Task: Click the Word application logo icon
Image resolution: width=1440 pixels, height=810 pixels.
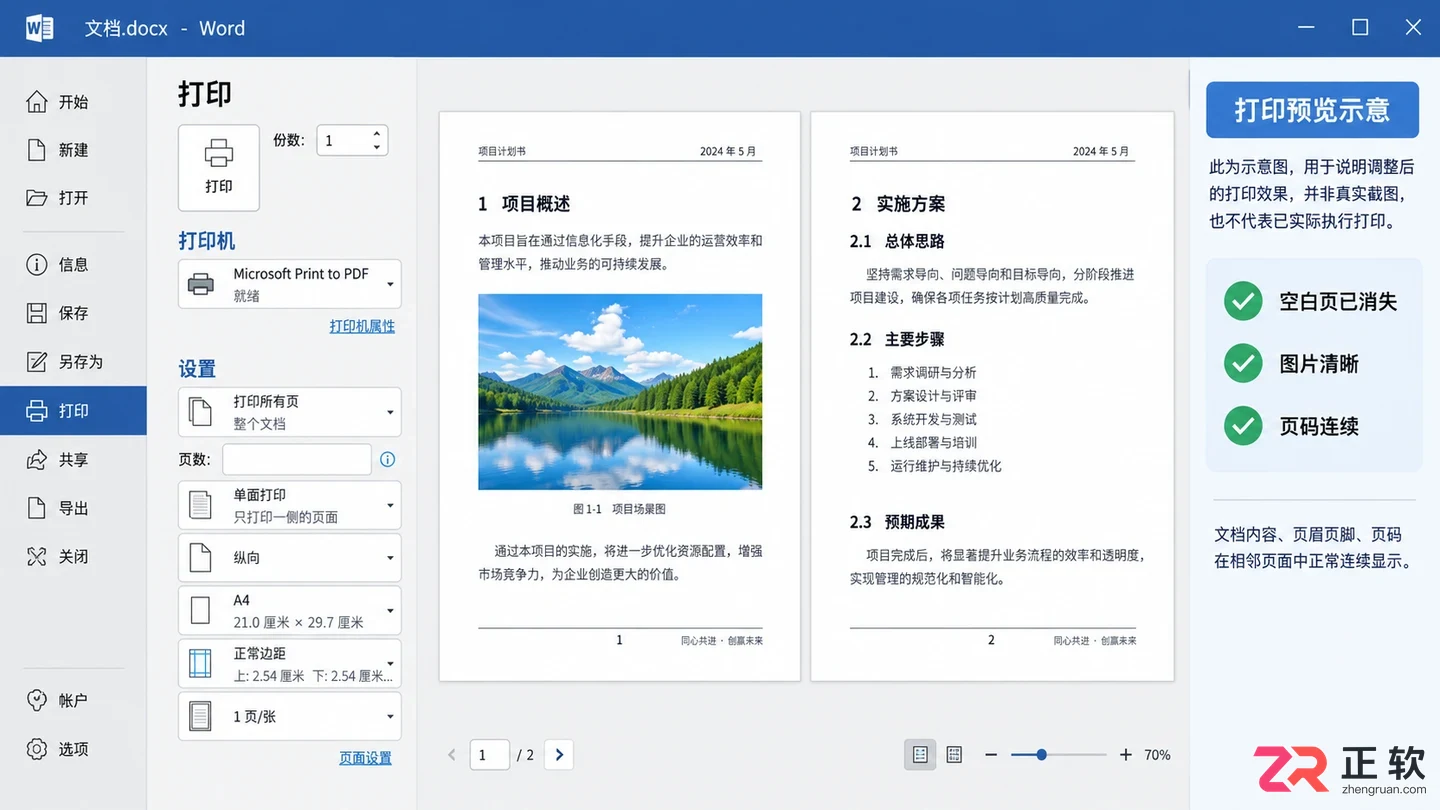Action: pyautogui.click(x=39, y=28)
